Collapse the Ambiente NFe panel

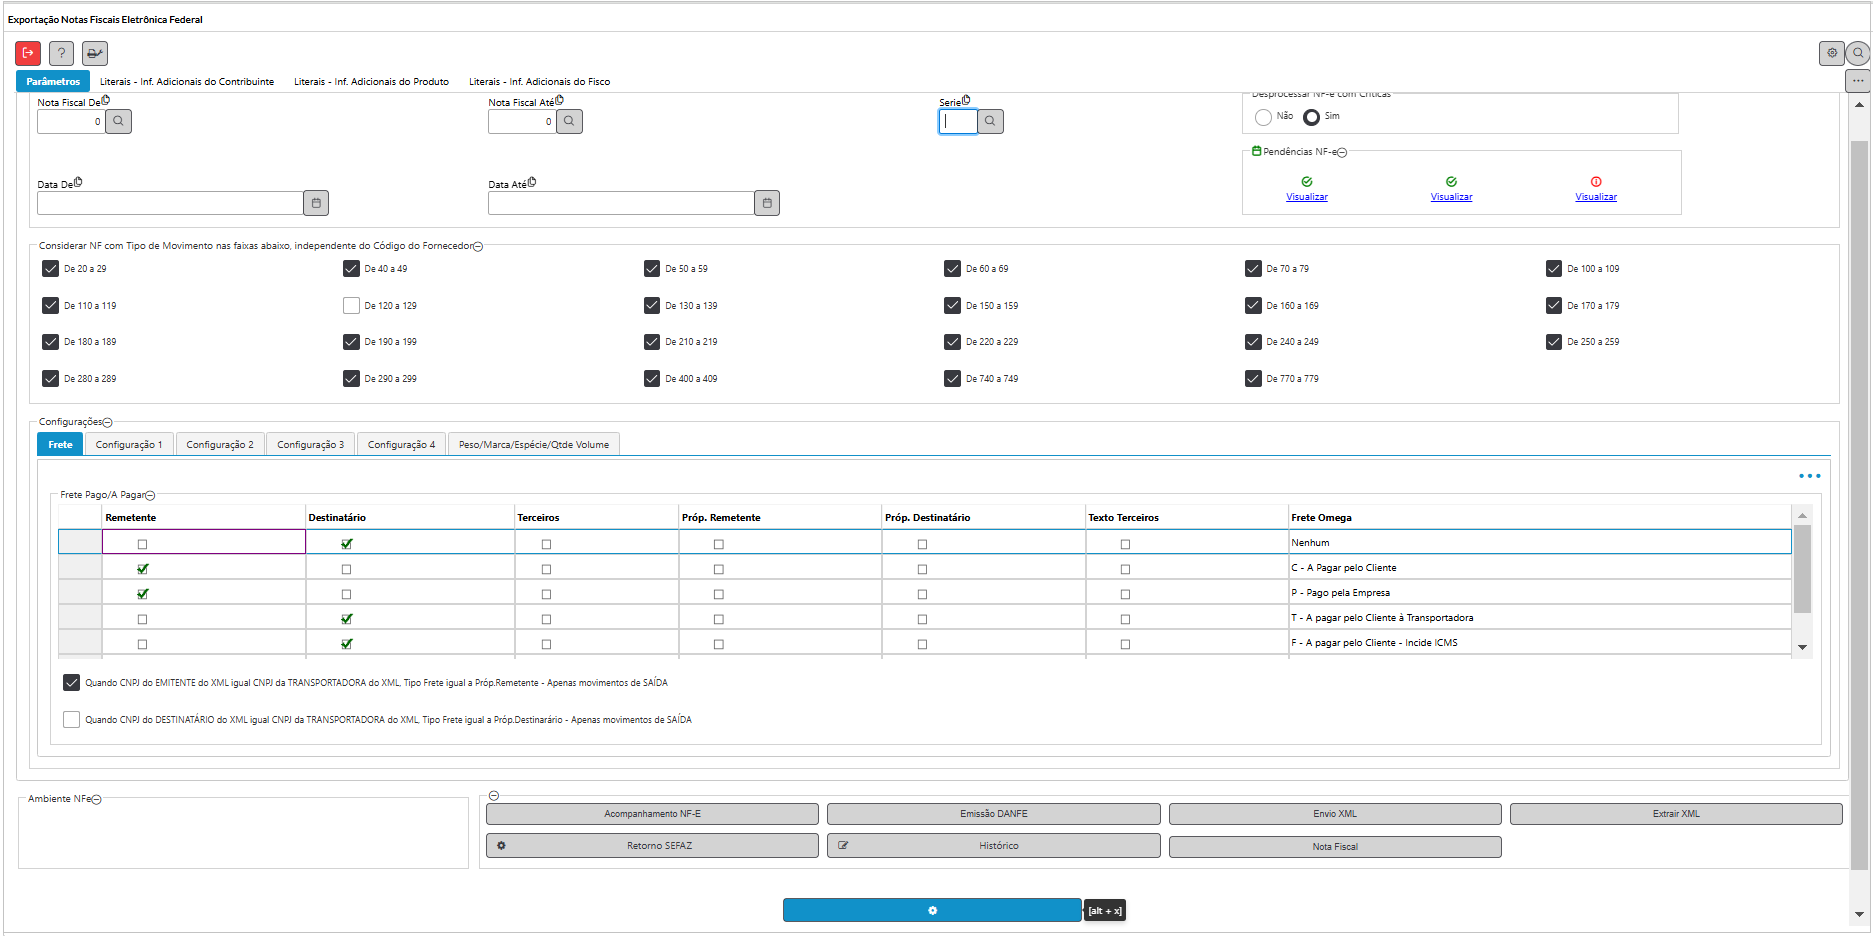(97, 800)
